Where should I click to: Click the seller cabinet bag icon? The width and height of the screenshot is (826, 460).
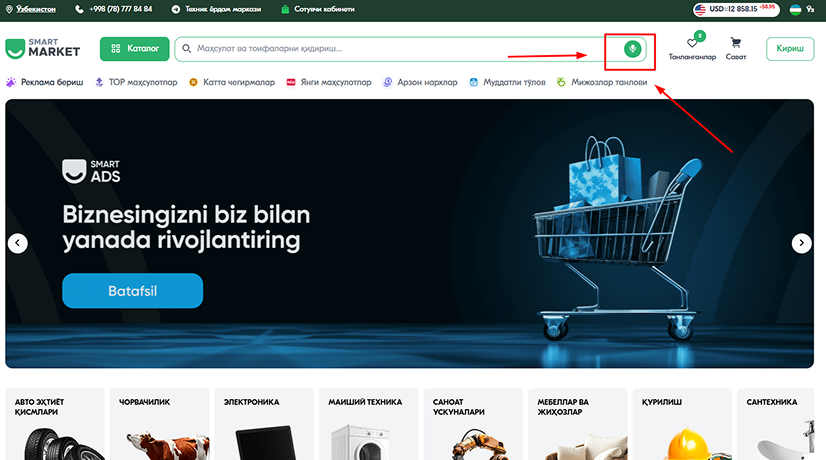pyautogui.click(x=285, y=9)
